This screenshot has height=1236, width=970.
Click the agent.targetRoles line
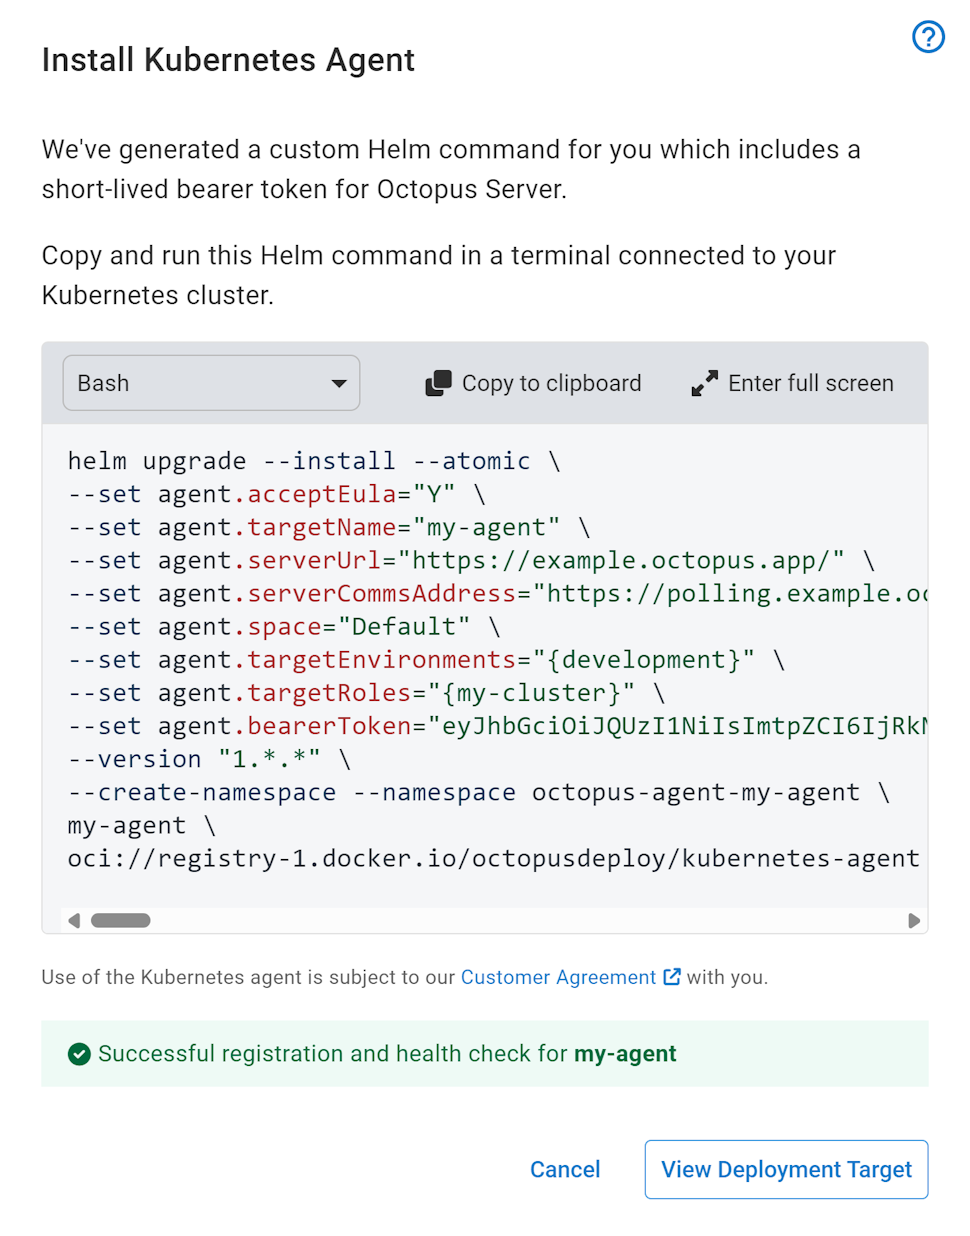point(367,692)
